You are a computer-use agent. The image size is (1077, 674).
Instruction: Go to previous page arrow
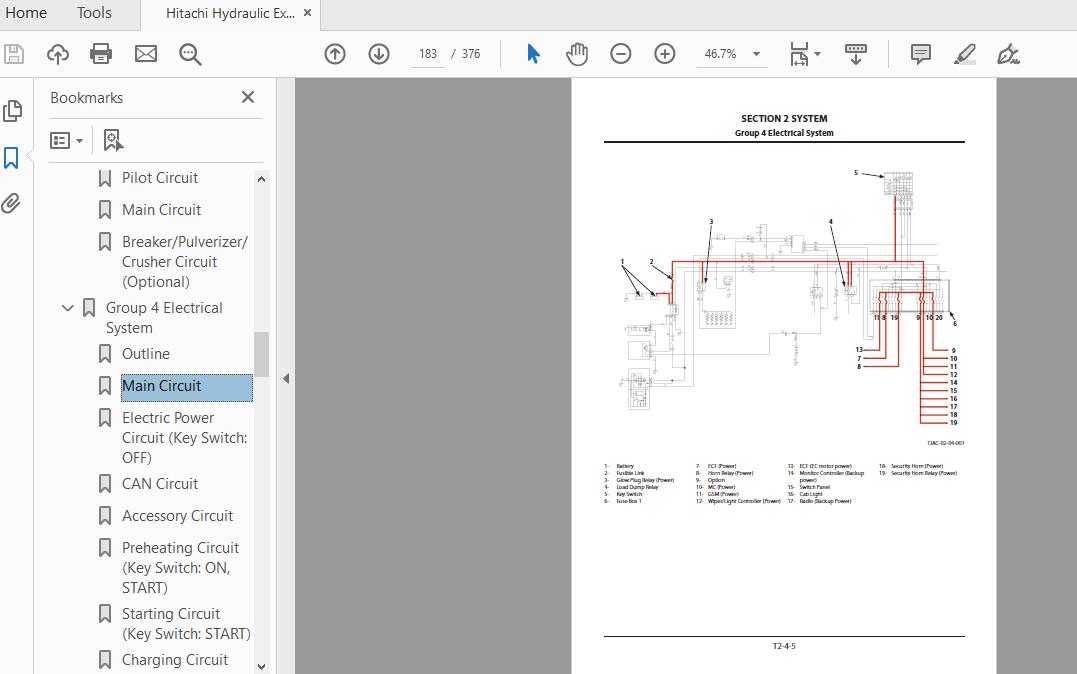335,54
